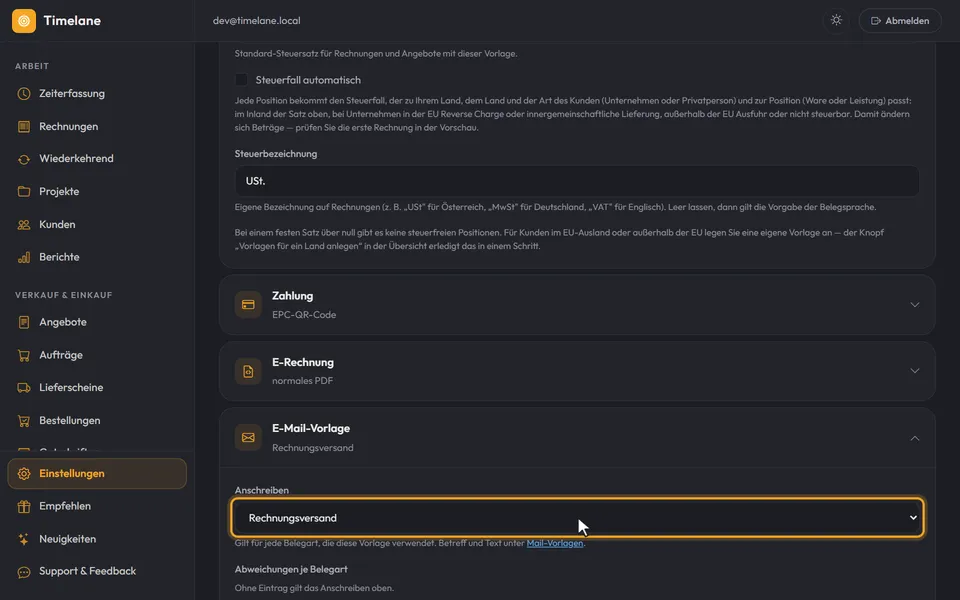Open Angebote in the sidebar
The height and width of the screenshot is (600, 960).
coord(97,322)
